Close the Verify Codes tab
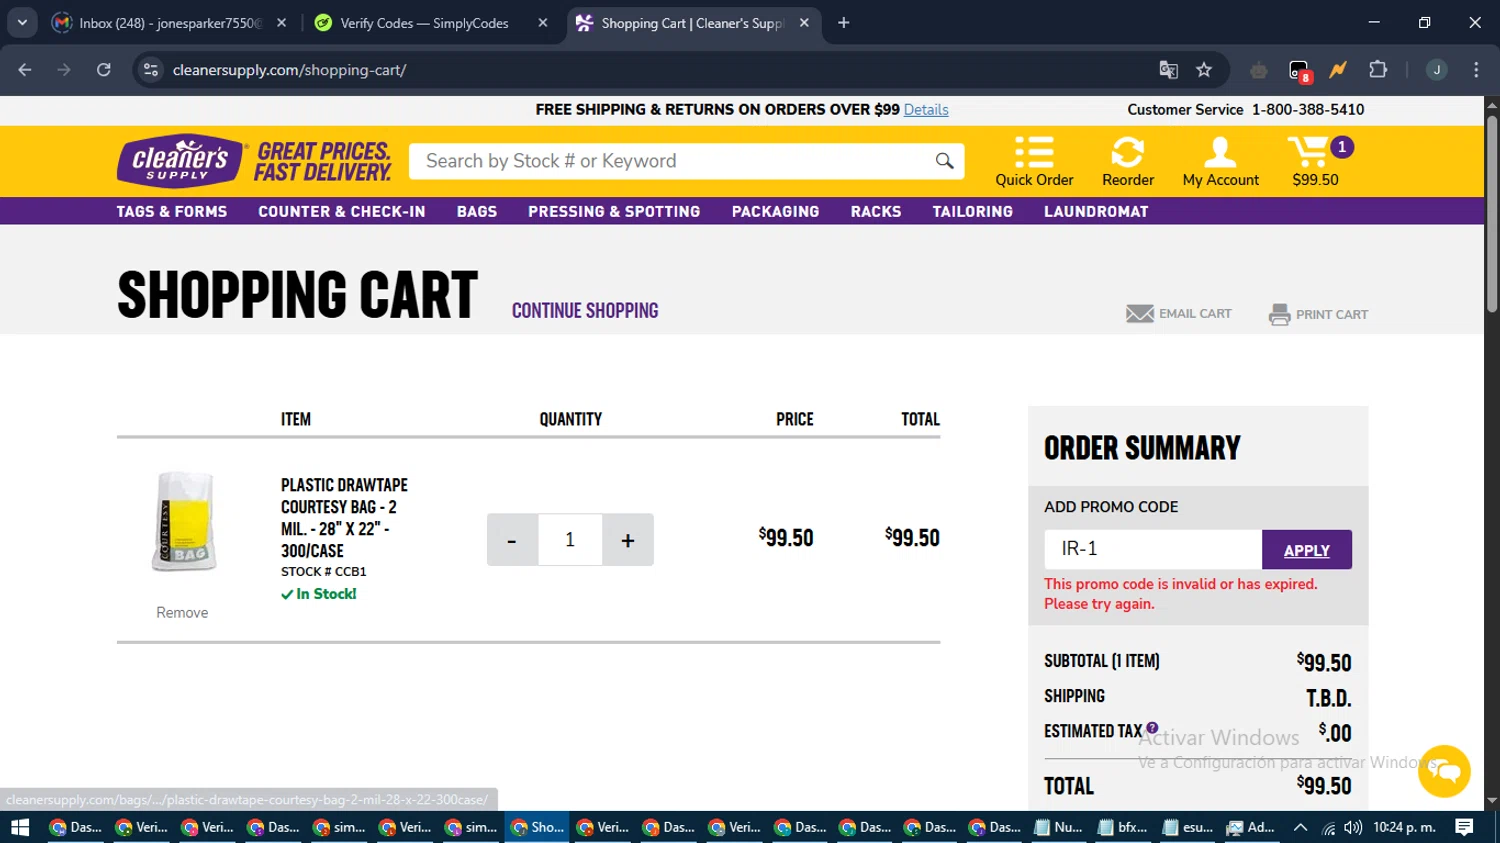Screen dimensions: 1500x843 543,23
